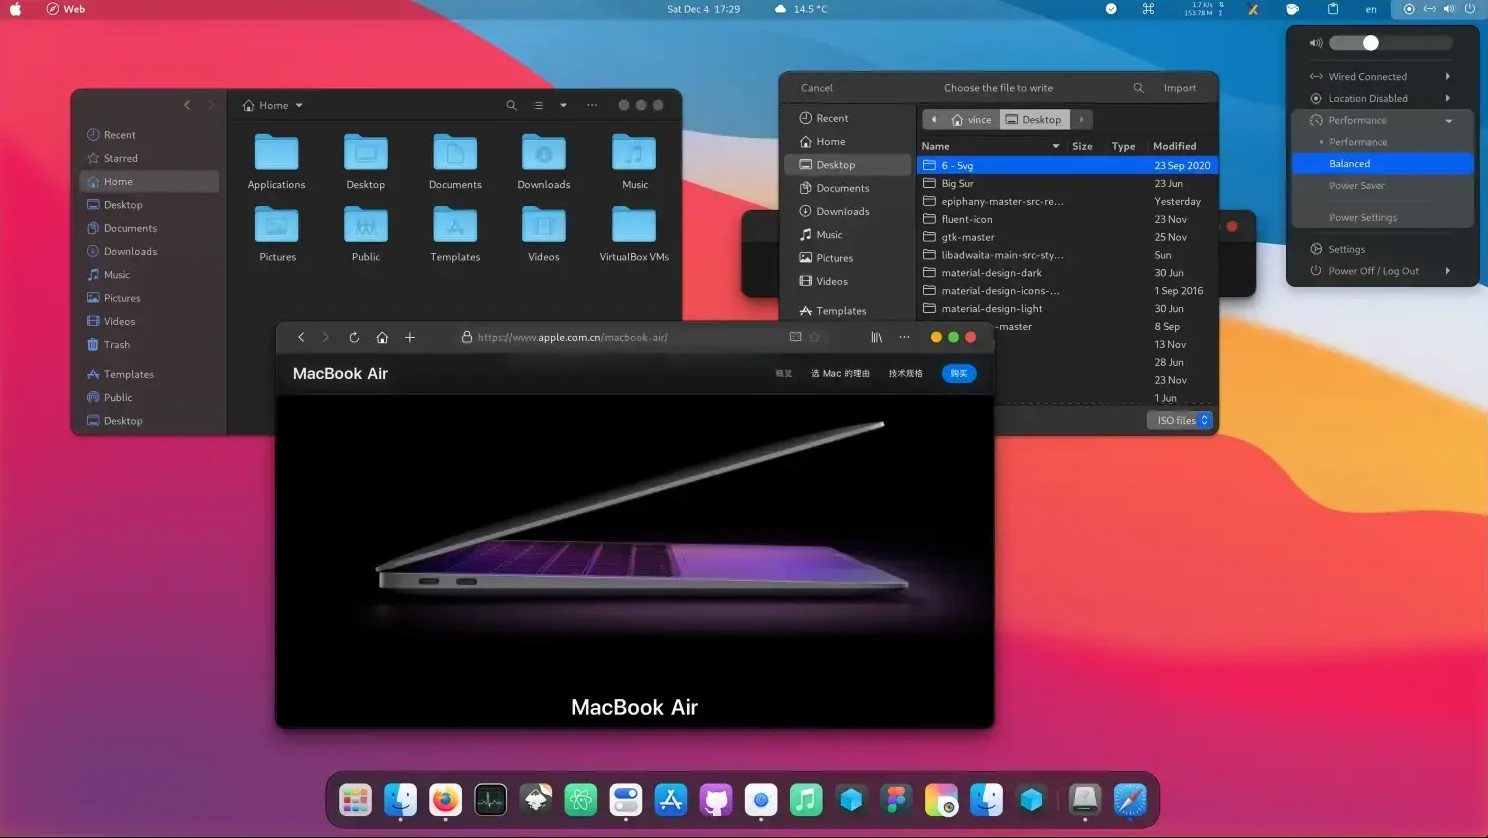Open the browser bookmarks library icon
The image size is (1488, 838).
(x=876, y=338)
